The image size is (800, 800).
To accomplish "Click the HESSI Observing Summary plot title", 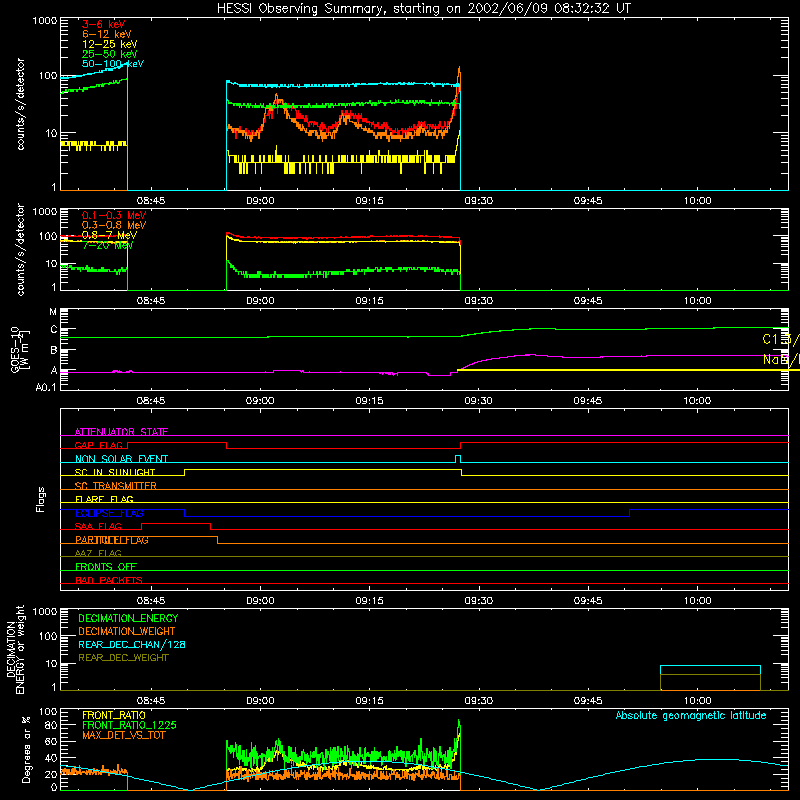I will coord(423,8).
